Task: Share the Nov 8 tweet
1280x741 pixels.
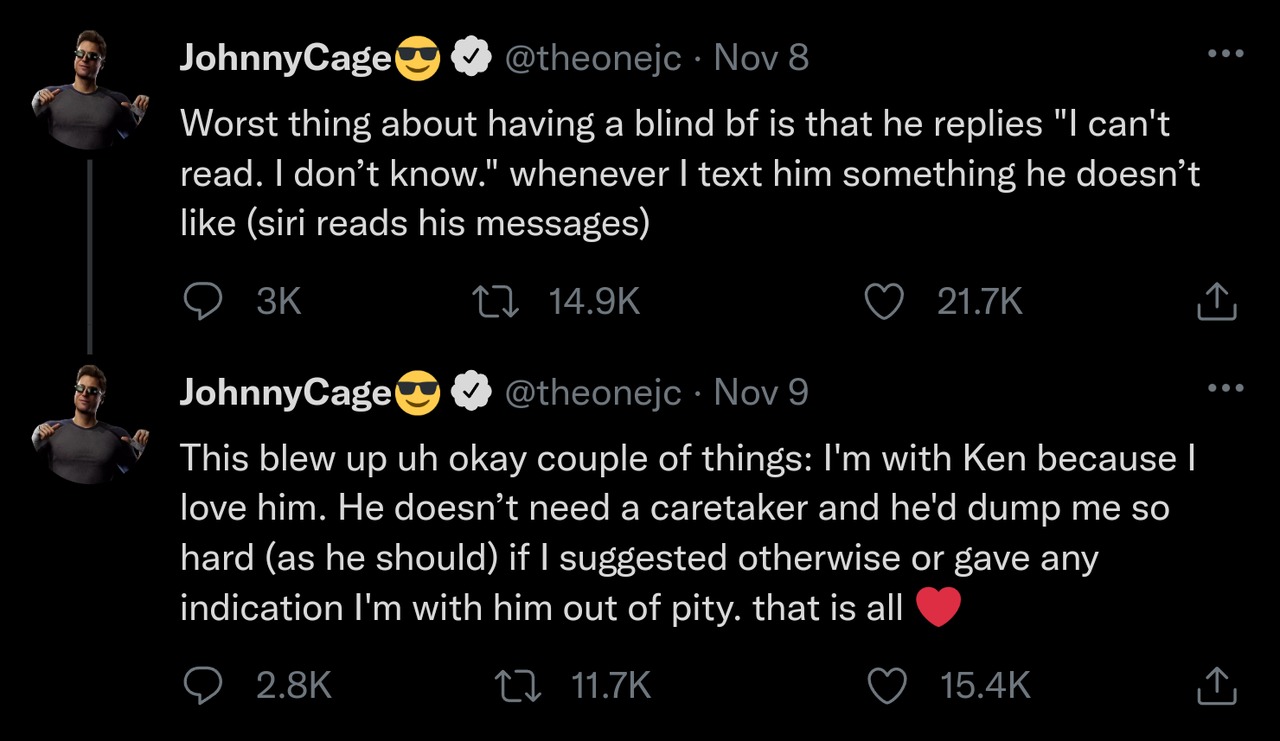Action: 1217,301
